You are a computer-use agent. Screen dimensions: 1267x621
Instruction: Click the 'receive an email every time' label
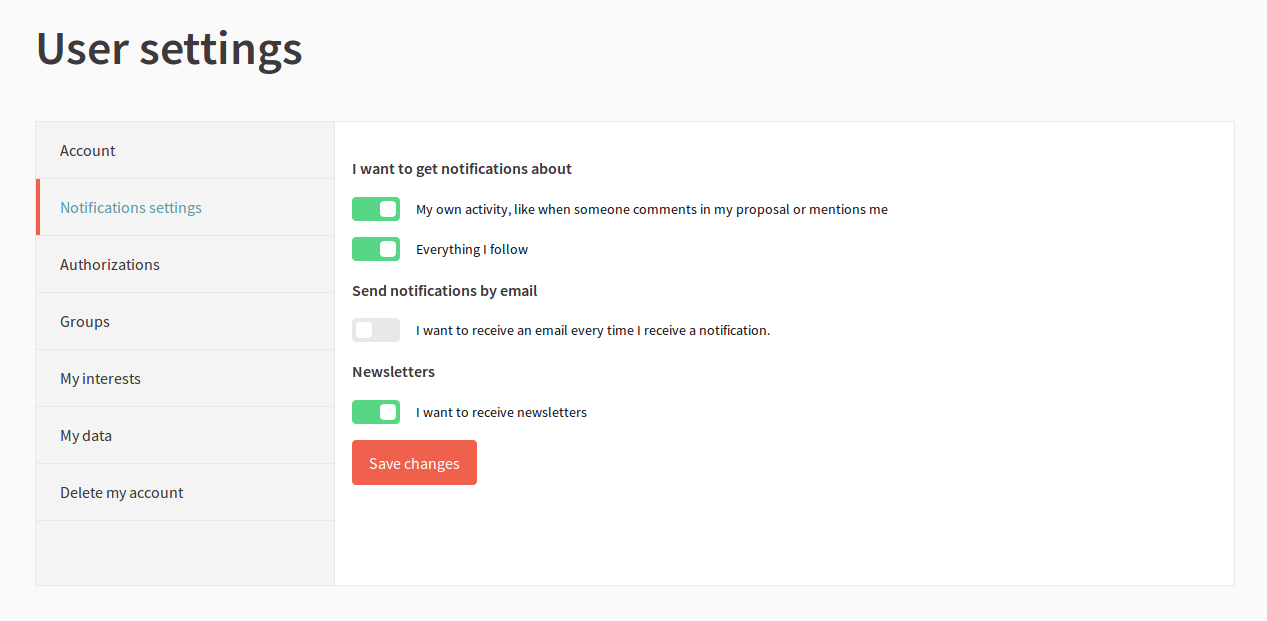[593, 331]
